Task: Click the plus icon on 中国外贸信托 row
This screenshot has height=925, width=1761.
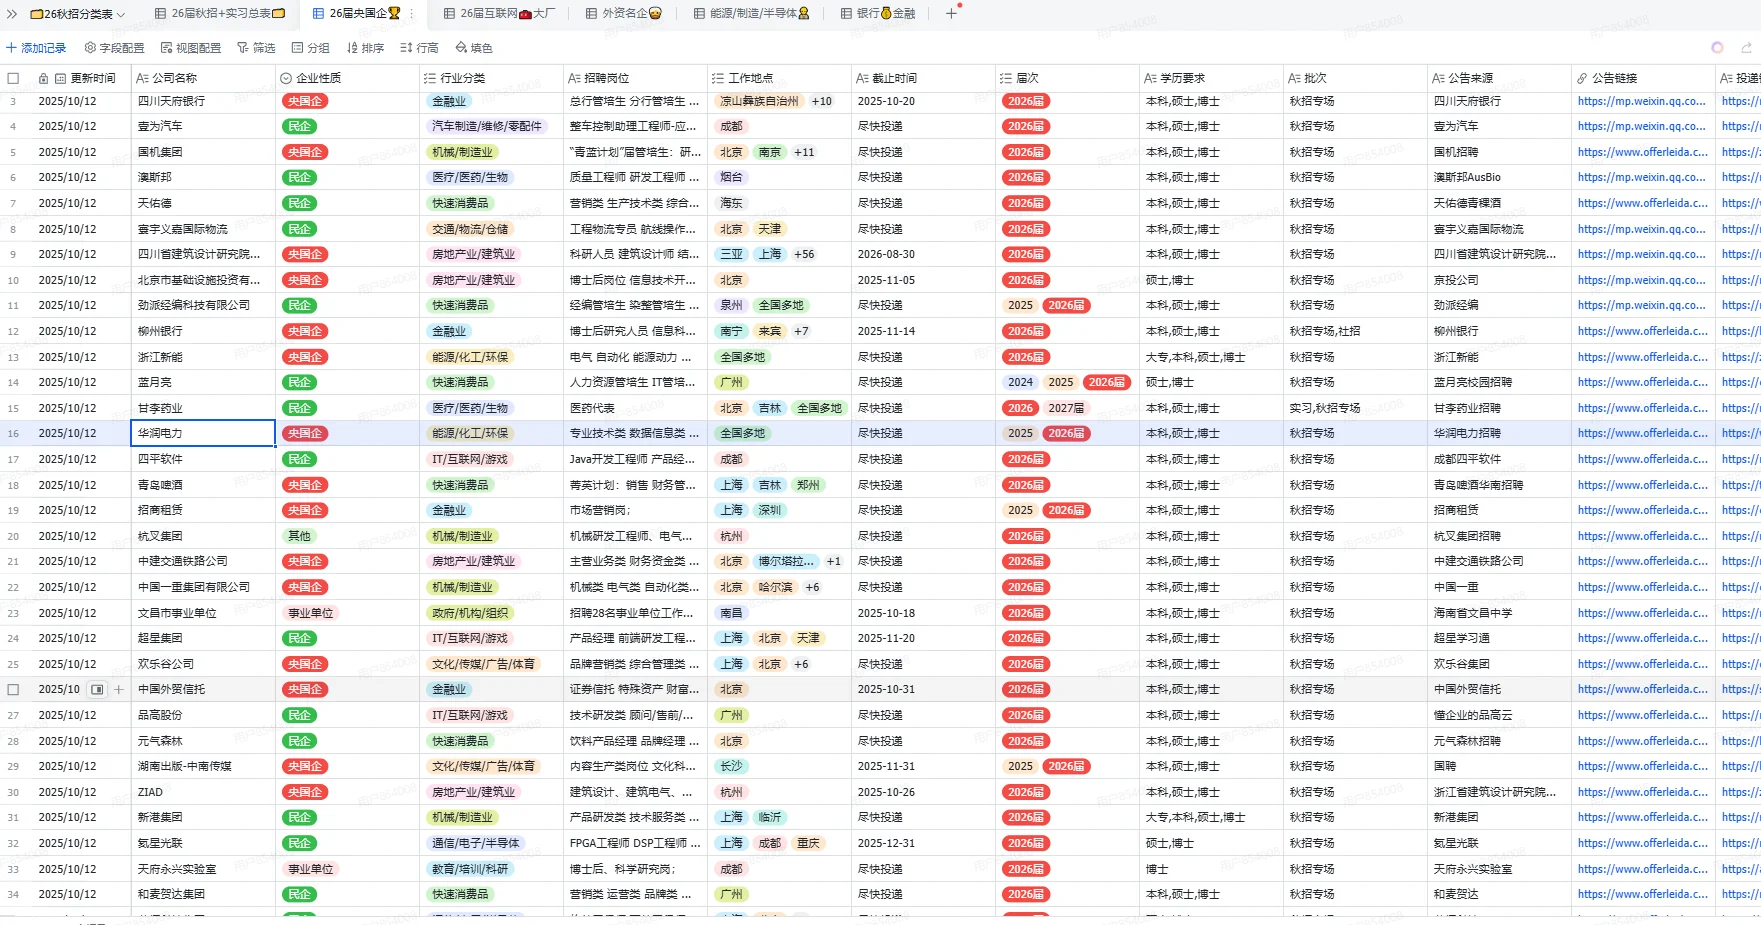Action: (x=119, y=690)
